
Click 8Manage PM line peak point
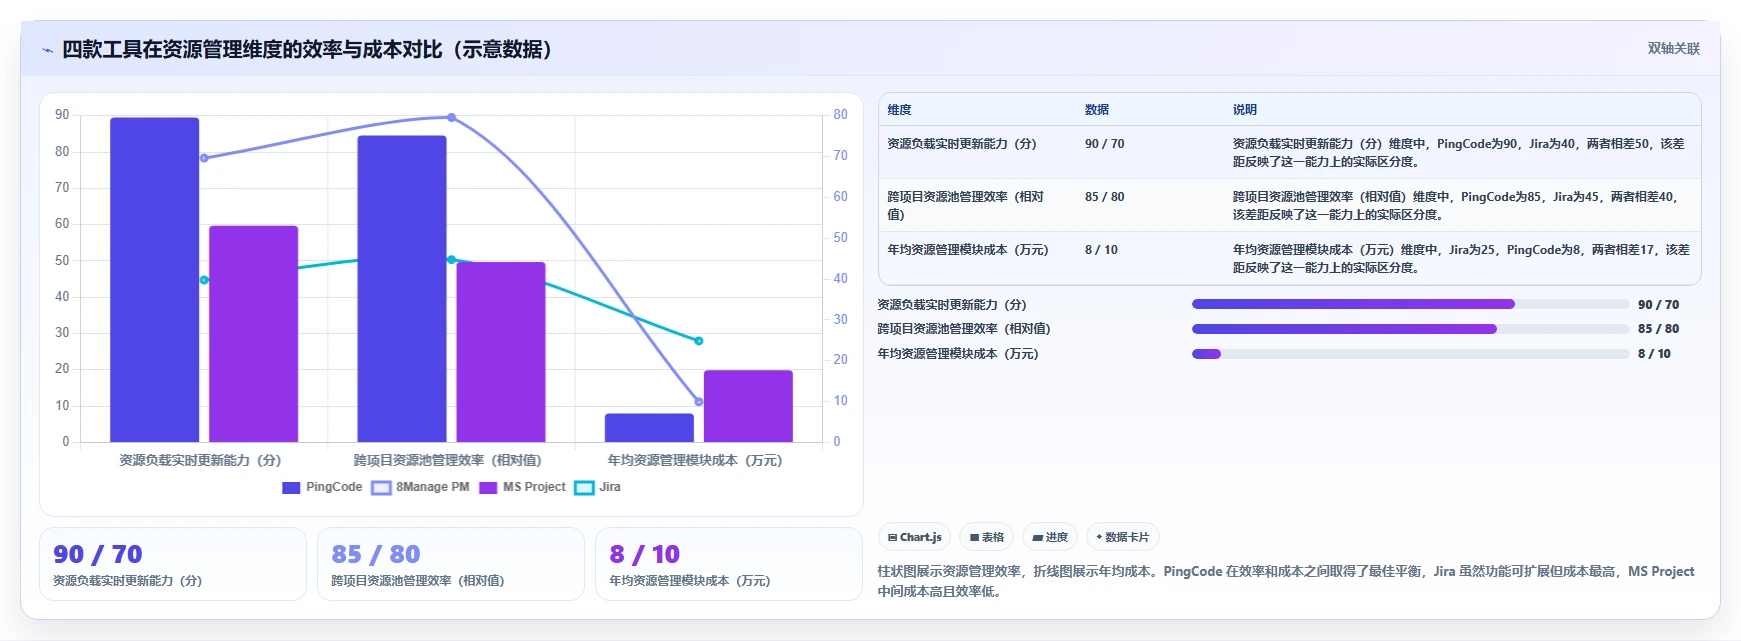coord(451,117)
